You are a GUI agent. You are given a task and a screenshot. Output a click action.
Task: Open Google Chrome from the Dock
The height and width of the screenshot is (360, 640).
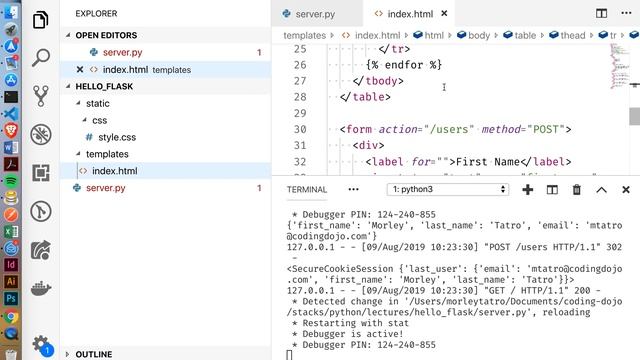[11, 316]
